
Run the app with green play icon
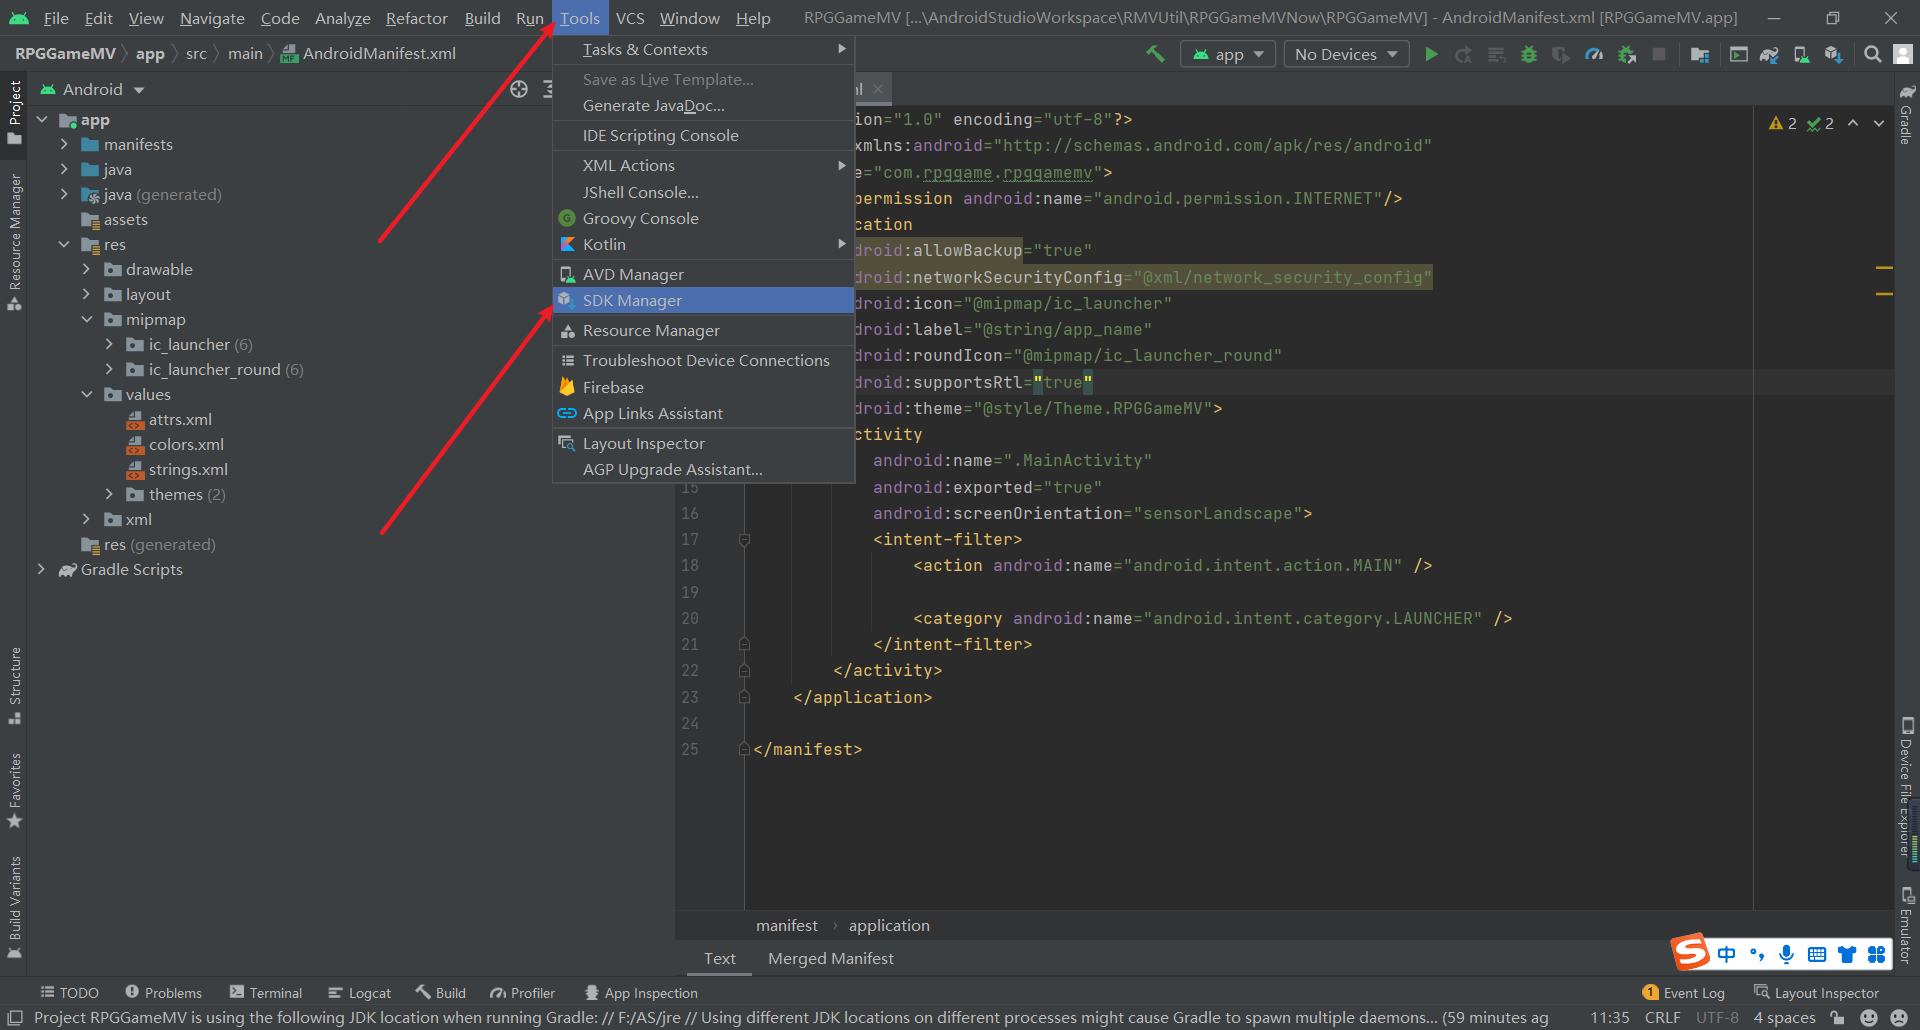click(1431, 54)
